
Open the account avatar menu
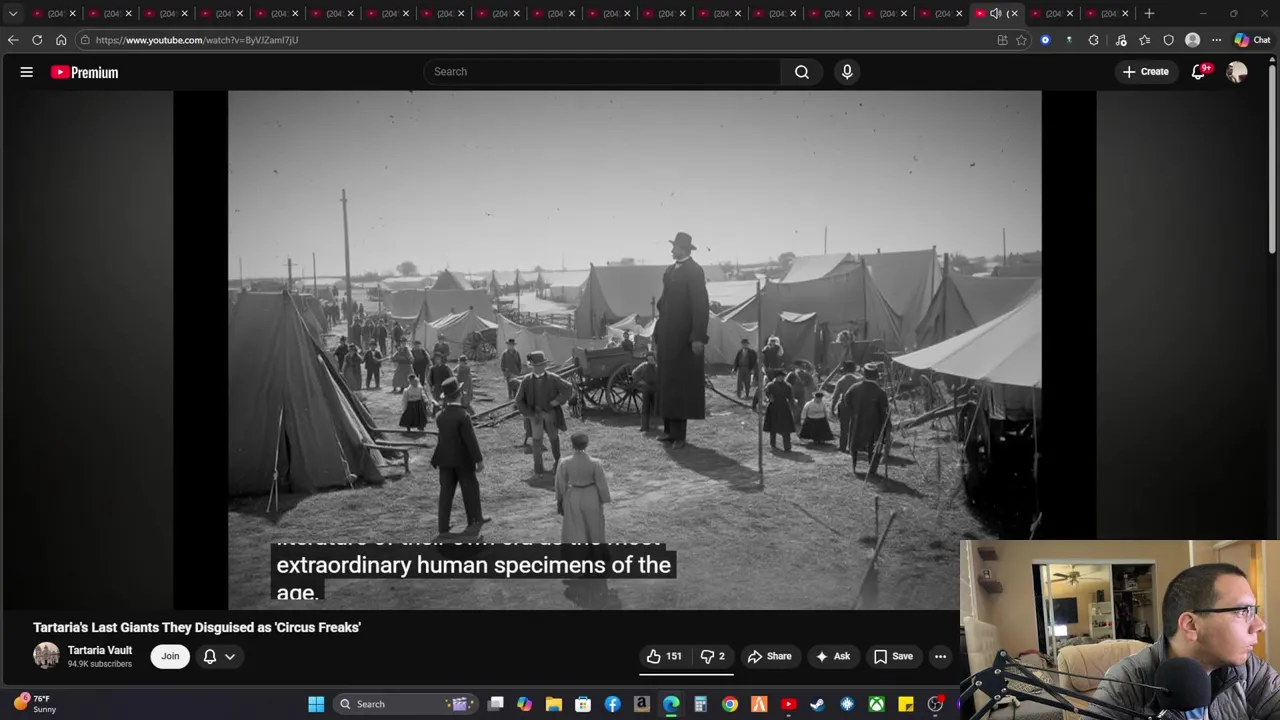tap(1237, 72)
